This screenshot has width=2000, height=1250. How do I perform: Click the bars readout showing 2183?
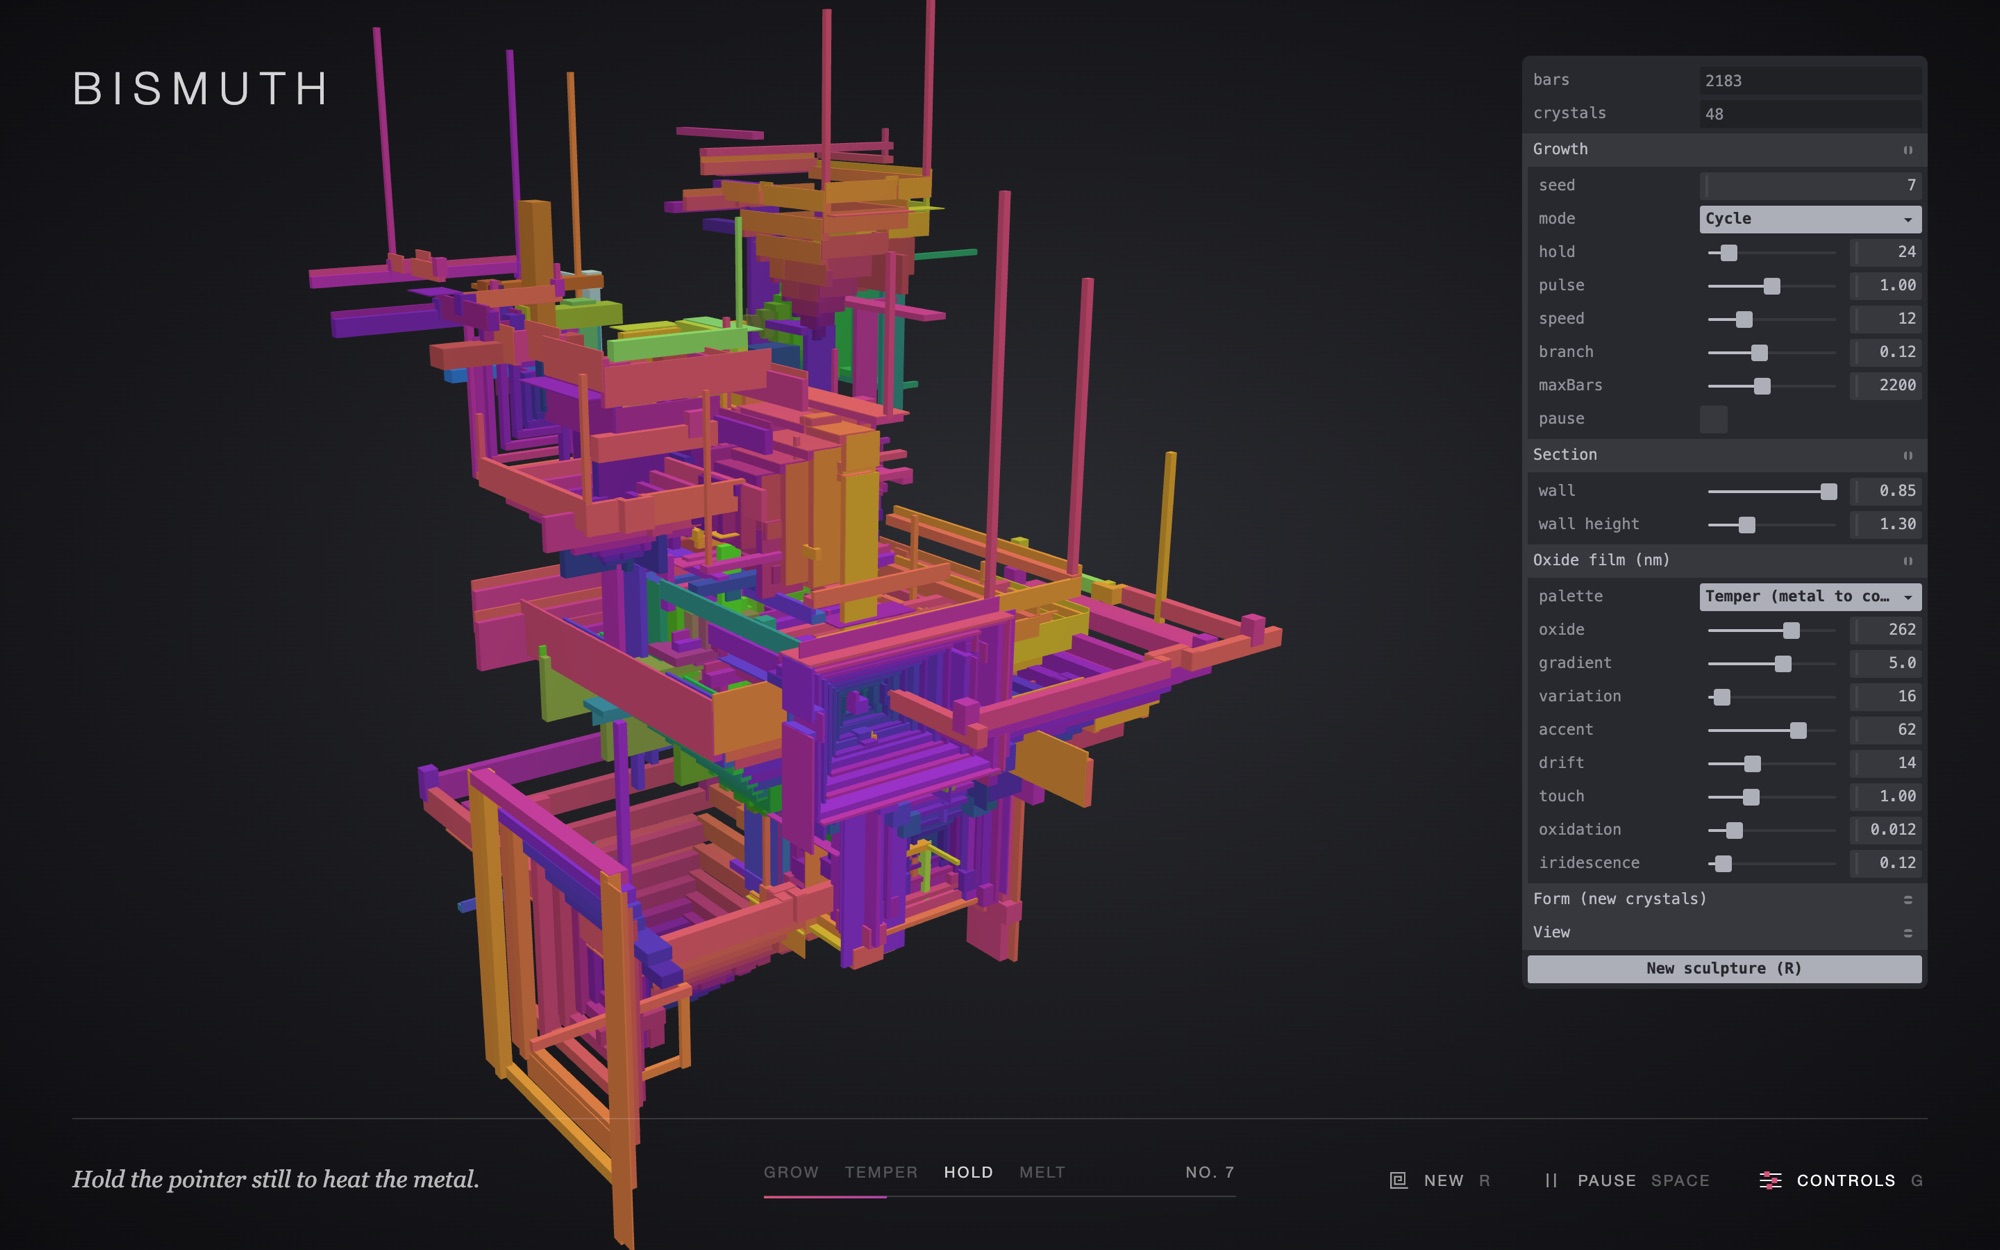pos(1810,81)
